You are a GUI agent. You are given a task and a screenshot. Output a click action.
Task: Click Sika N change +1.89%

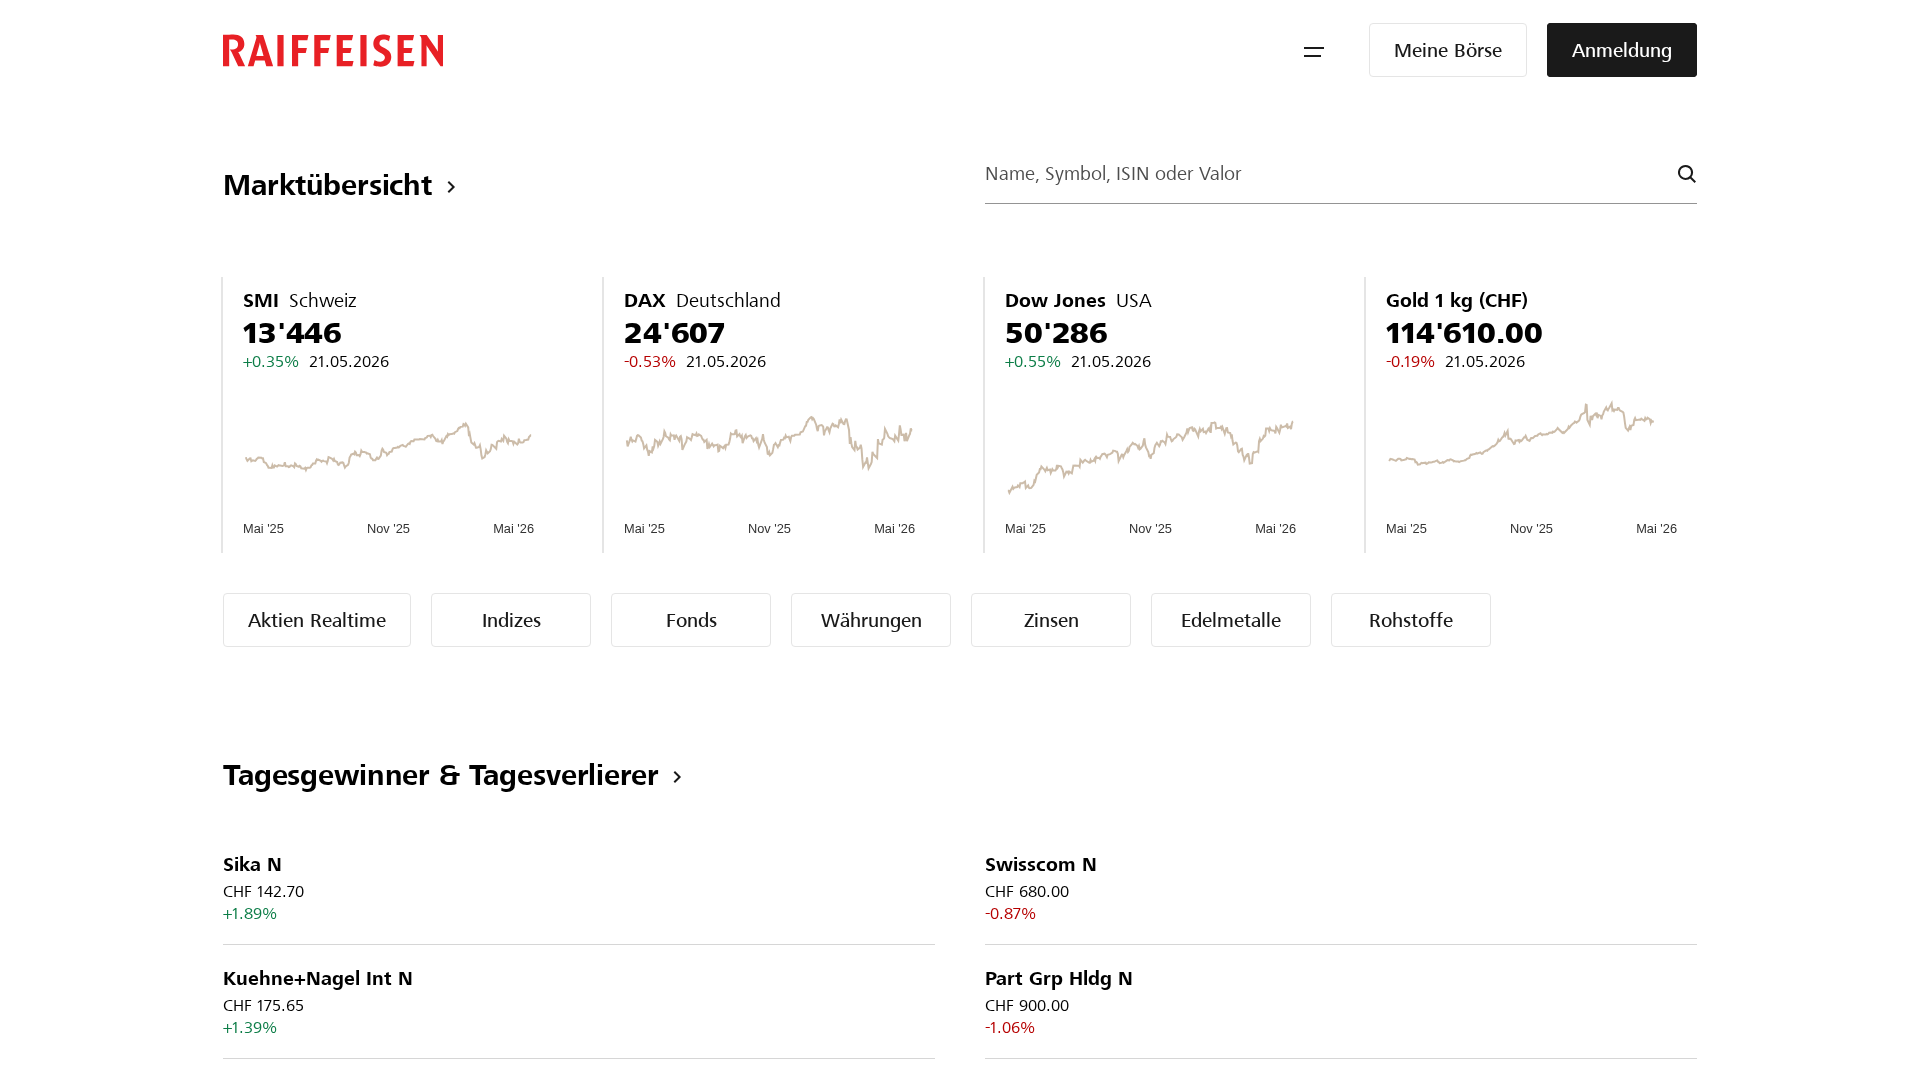250,914
